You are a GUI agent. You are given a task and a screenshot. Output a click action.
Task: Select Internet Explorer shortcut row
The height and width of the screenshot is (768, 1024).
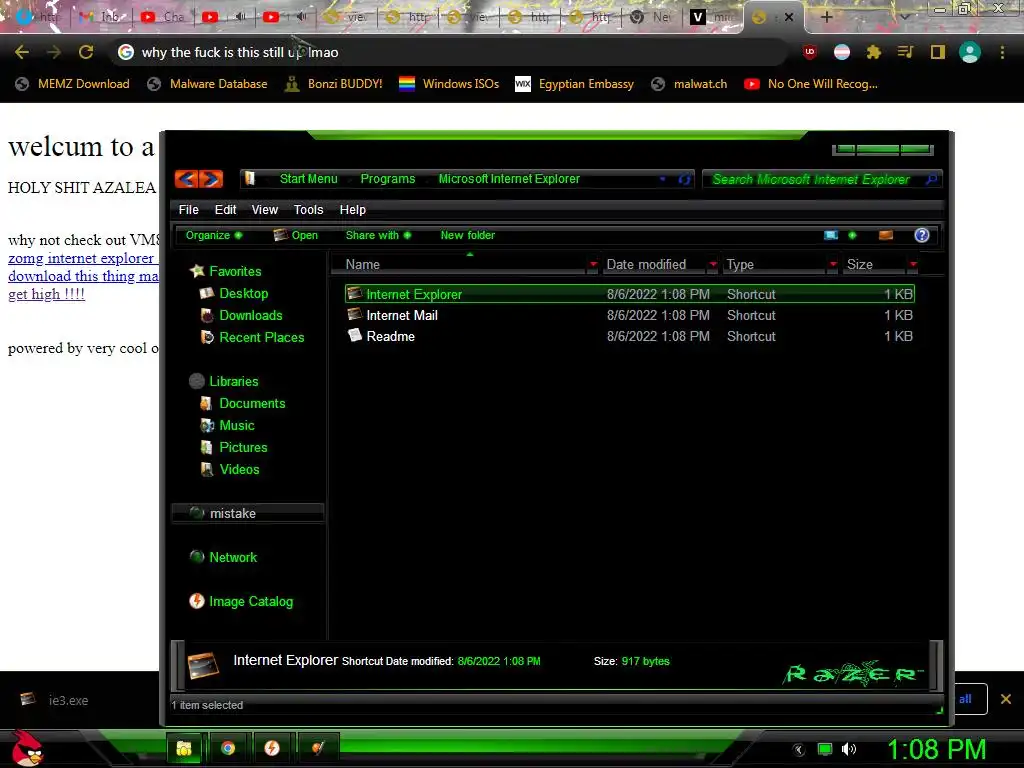click(630, 295)
